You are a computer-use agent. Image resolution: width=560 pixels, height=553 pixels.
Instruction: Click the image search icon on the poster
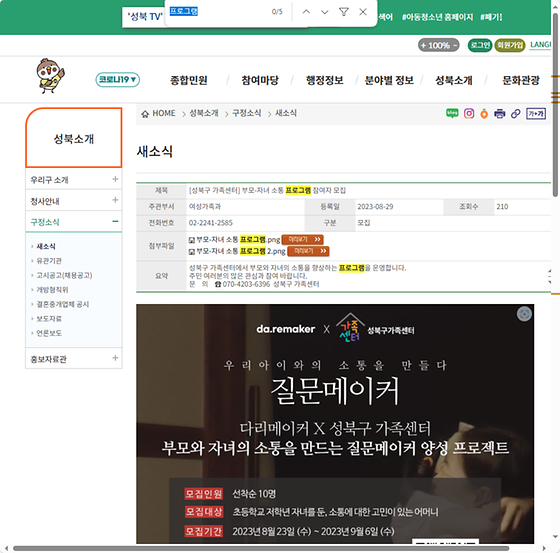pos(524,314)
